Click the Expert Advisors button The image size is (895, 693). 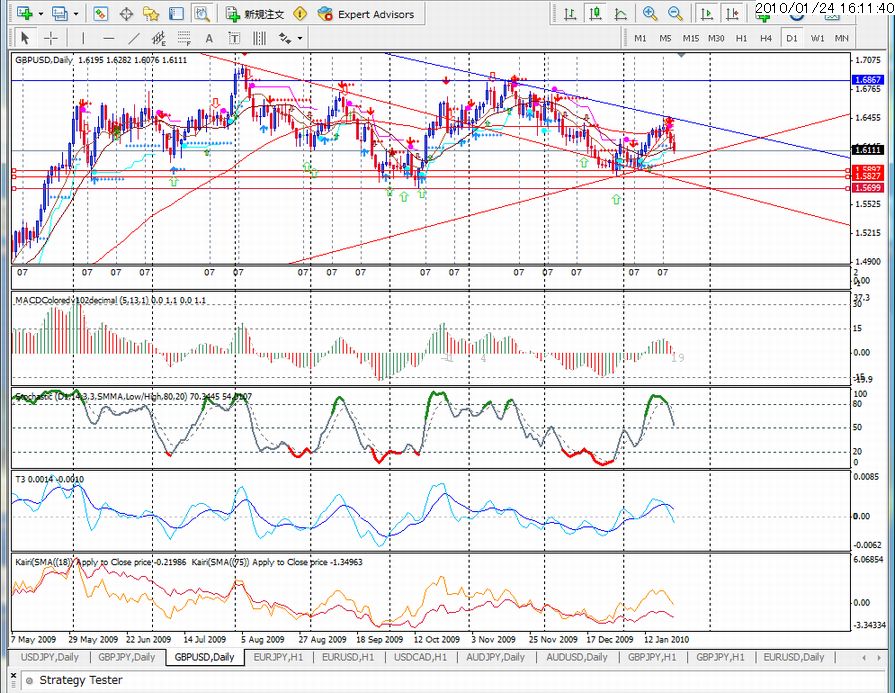(x=370, y=14)
